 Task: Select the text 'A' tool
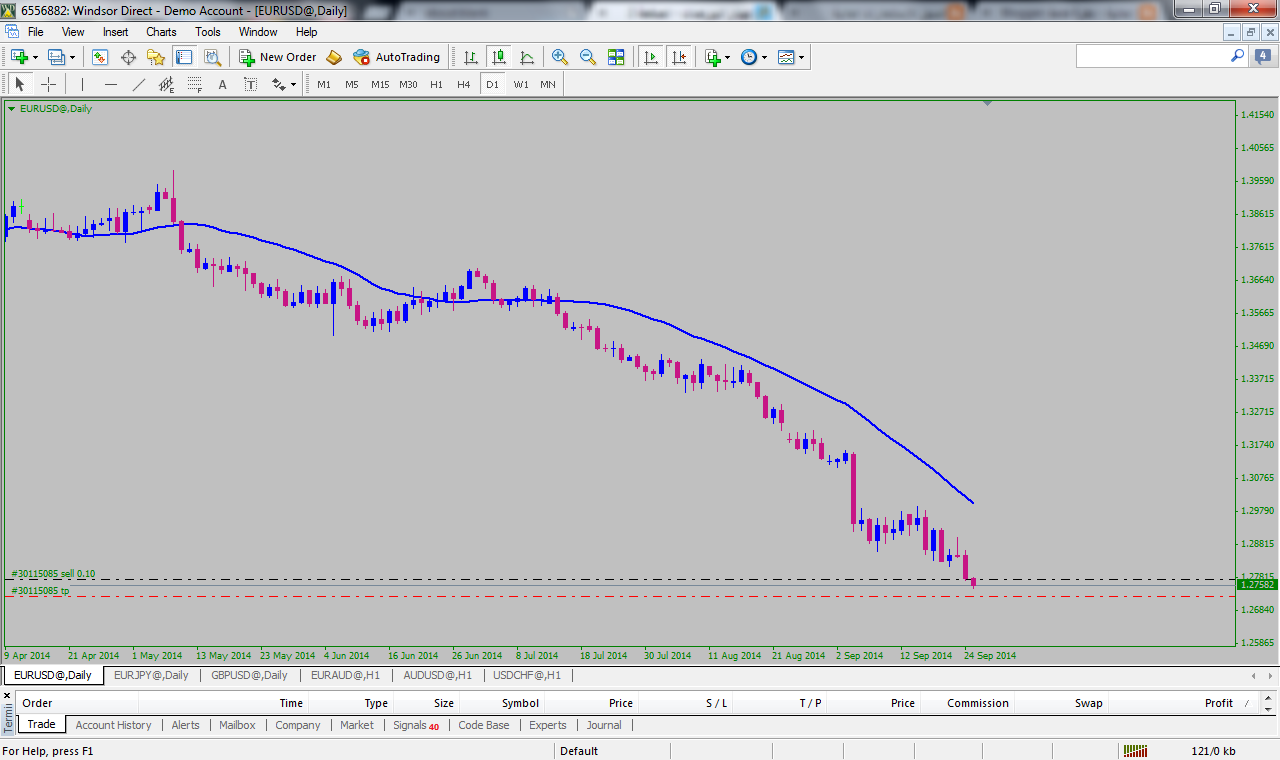[222, 84]
